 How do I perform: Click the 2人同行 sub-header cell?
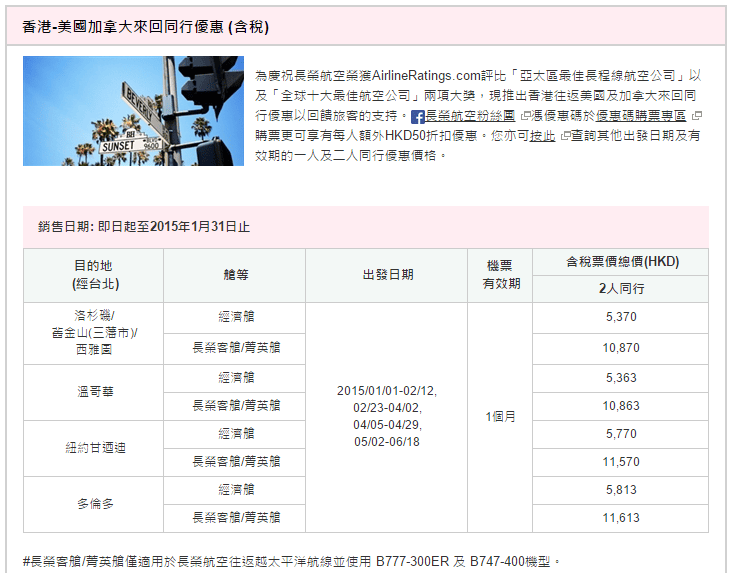point(620,289)
